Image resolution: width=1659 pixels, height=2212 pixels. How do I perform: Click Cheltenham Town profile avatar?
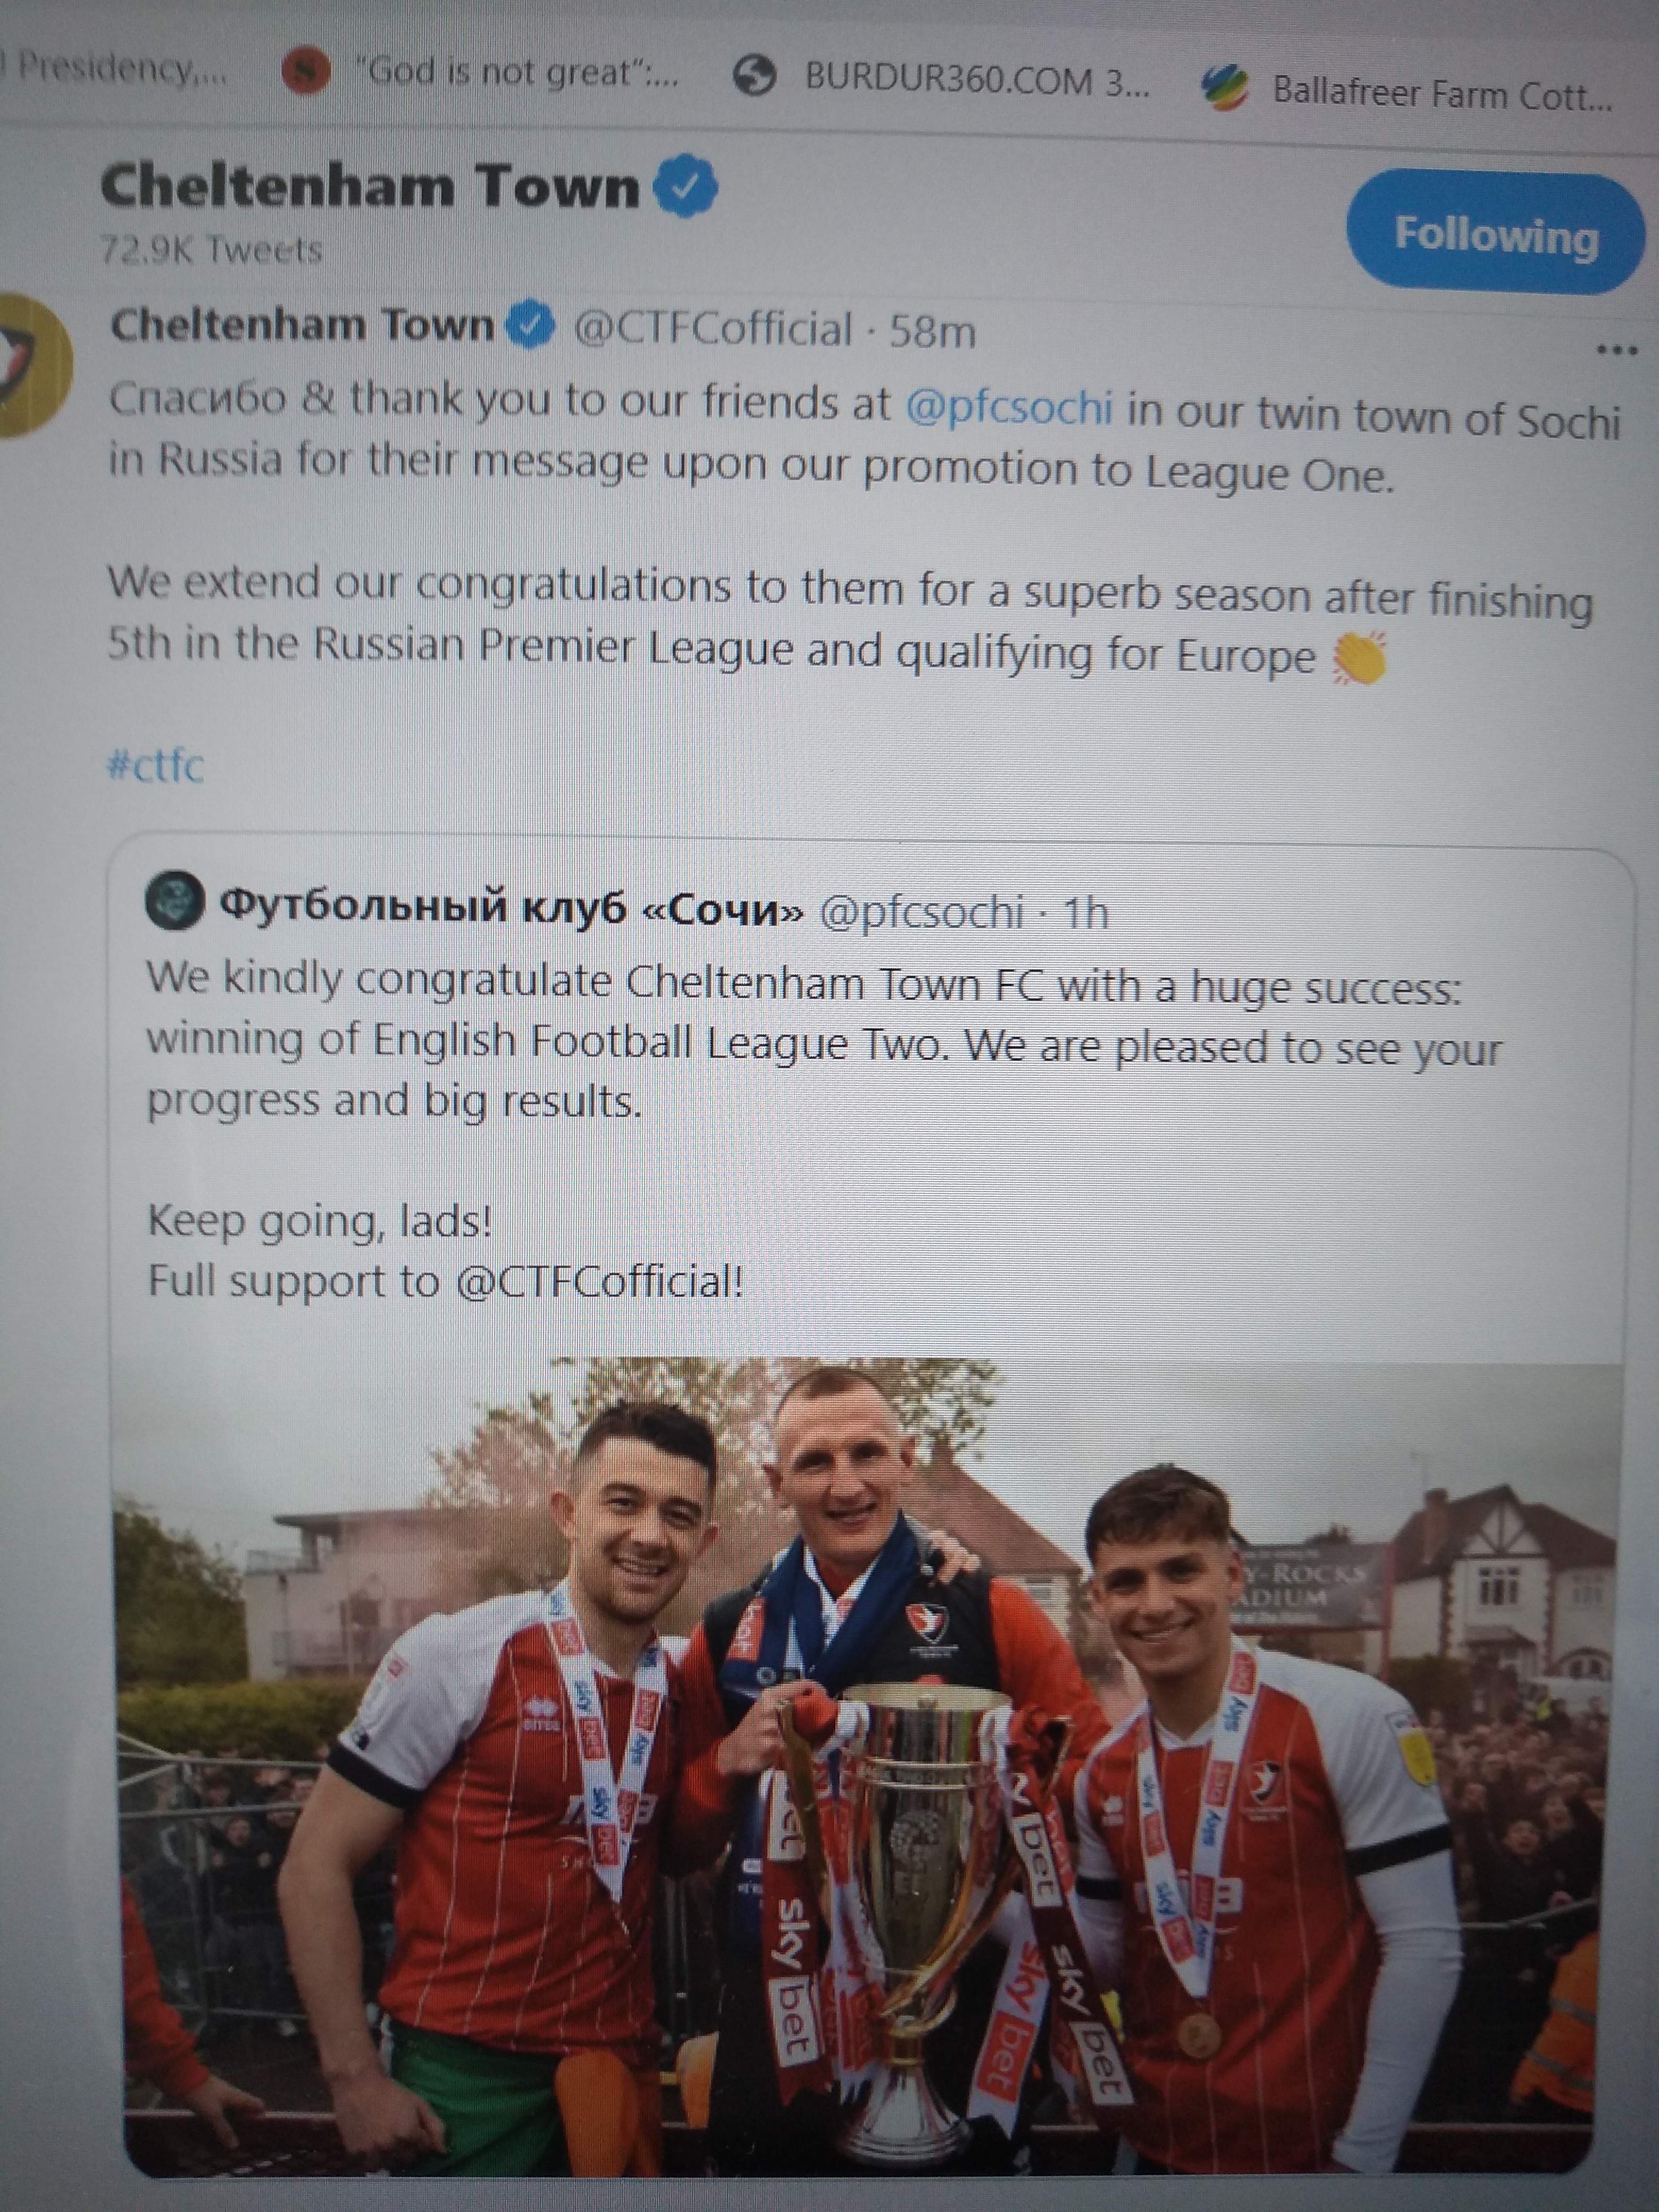(31, 365)
